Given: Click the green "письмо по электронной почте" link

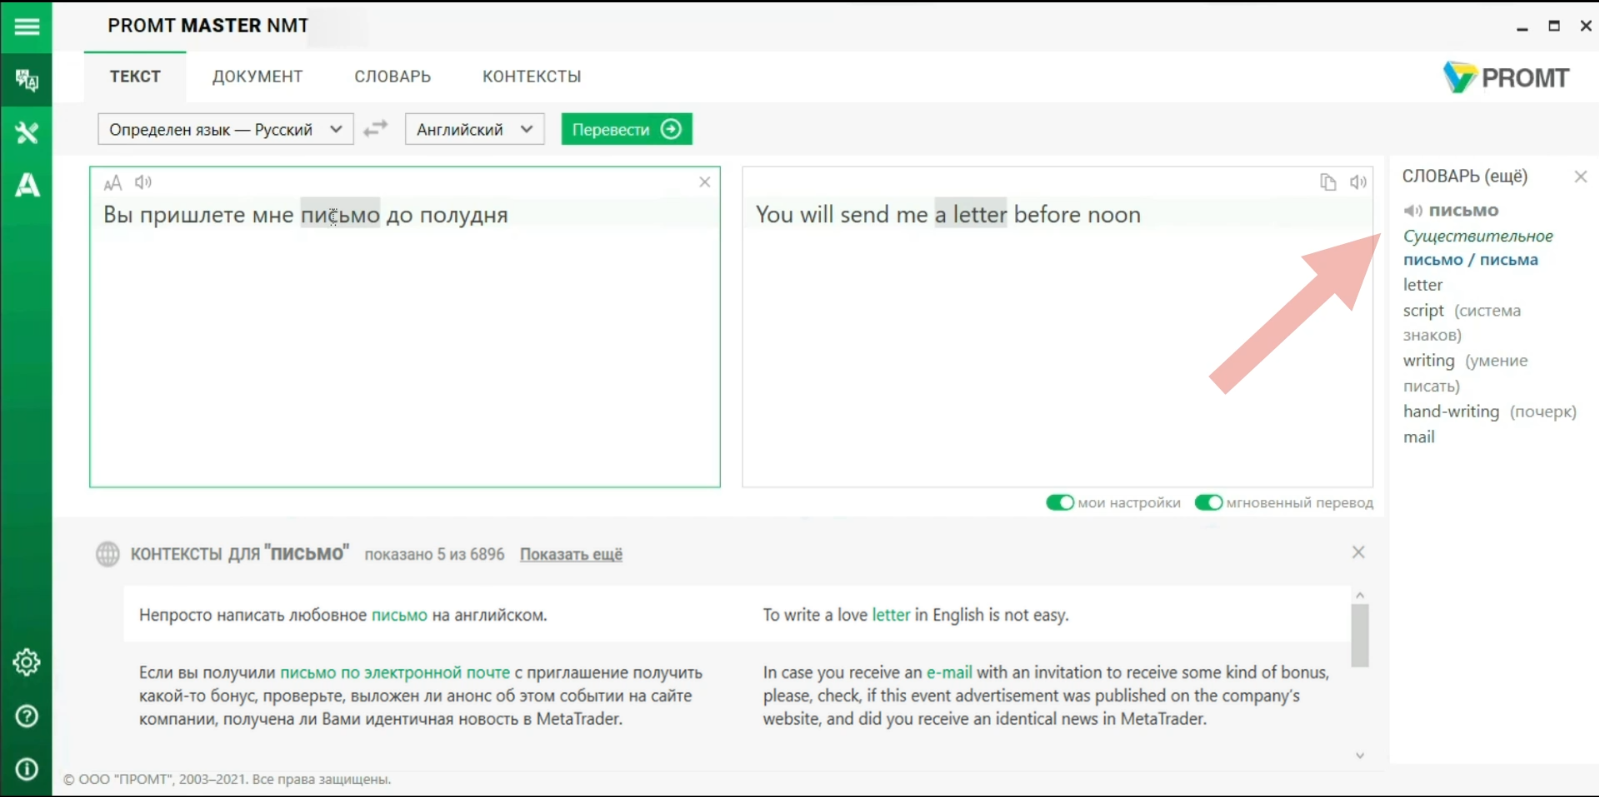Looking at the screenshot, I should (395, 673).
